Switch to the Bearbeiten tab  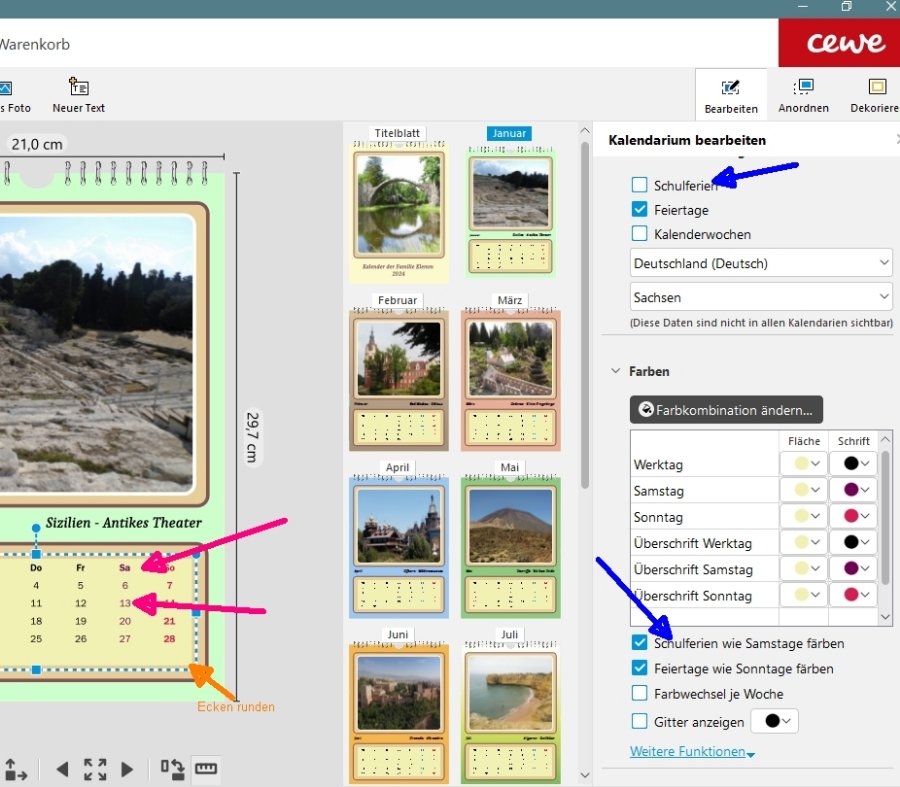730,95
